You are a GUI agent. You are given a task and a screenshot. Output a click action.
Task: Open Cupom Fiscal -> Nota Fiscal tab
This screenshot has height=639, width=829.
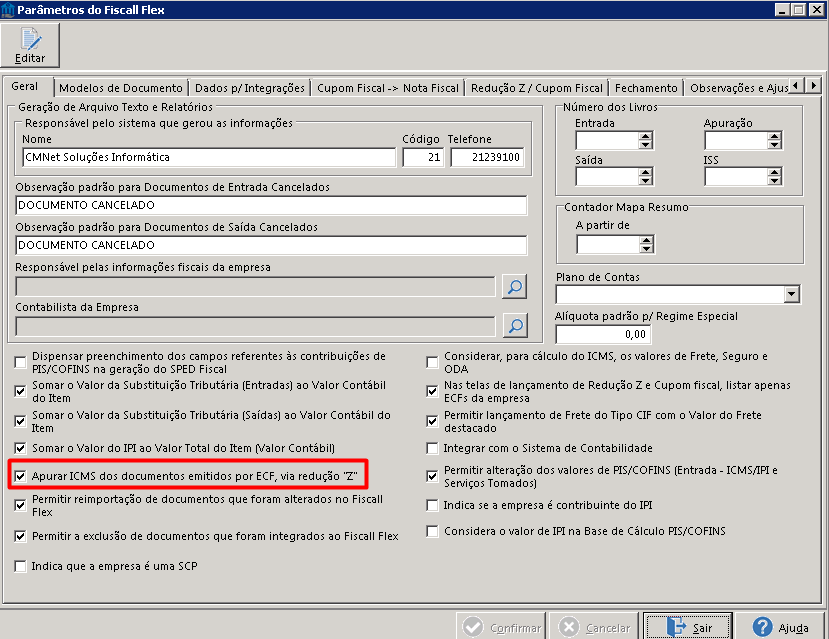point(388,88)
